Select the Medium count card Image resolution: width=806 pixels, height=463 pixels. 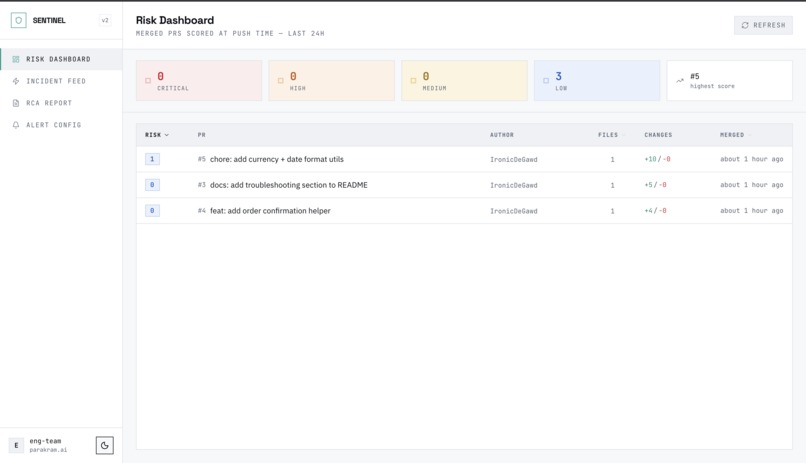[464, 81]
